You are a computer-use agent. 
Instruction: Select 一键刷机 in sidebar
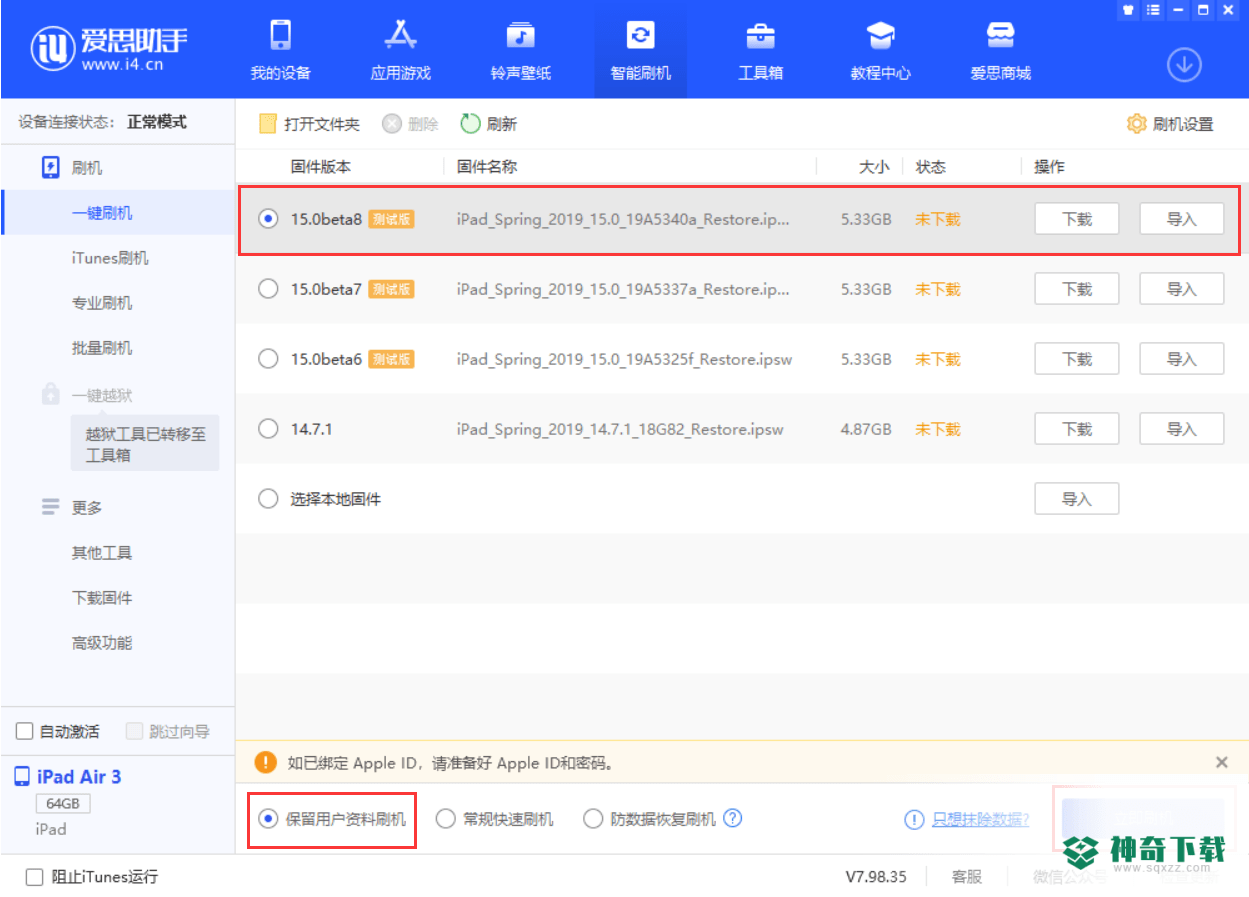[x=118, y=213]
